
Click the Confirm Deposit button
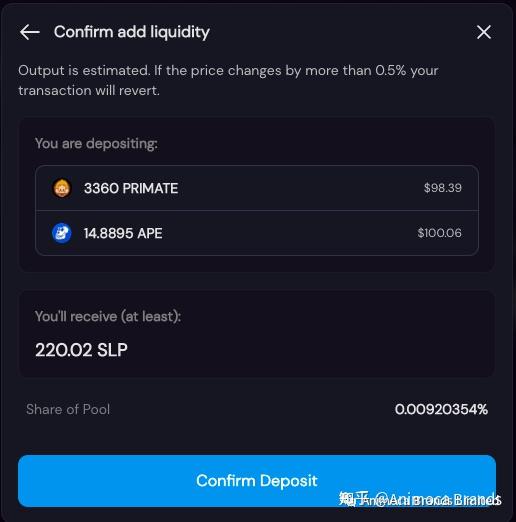click(x=257, y=481)
